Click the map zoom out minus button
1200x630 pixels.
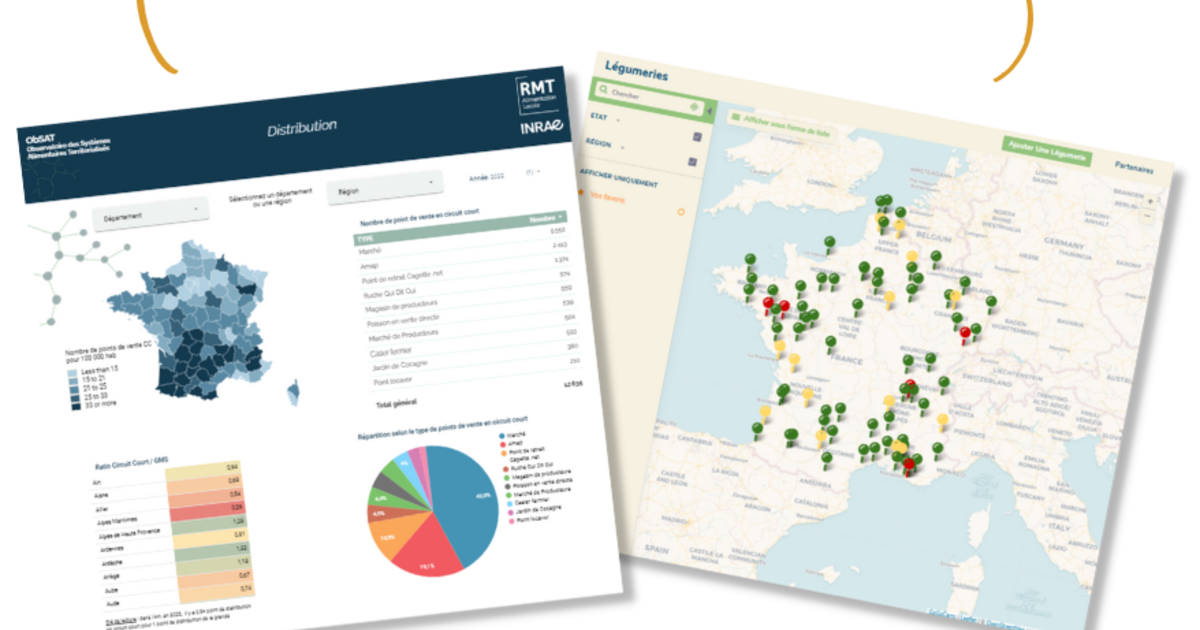pos(1149,215)
